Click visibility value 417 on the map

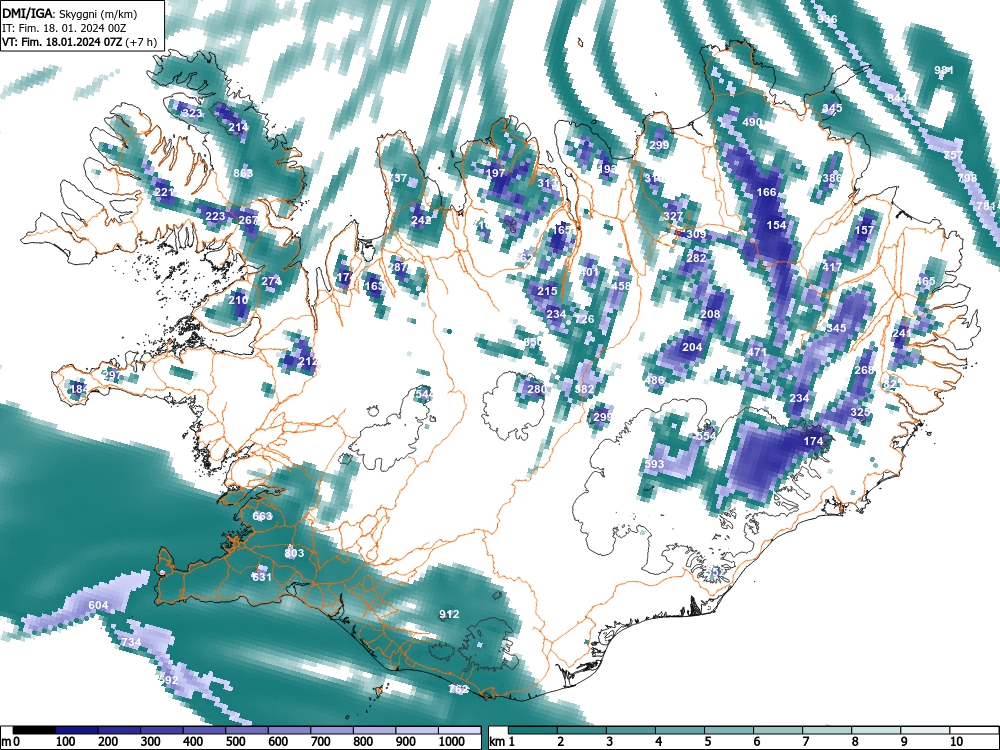(832, 267)
